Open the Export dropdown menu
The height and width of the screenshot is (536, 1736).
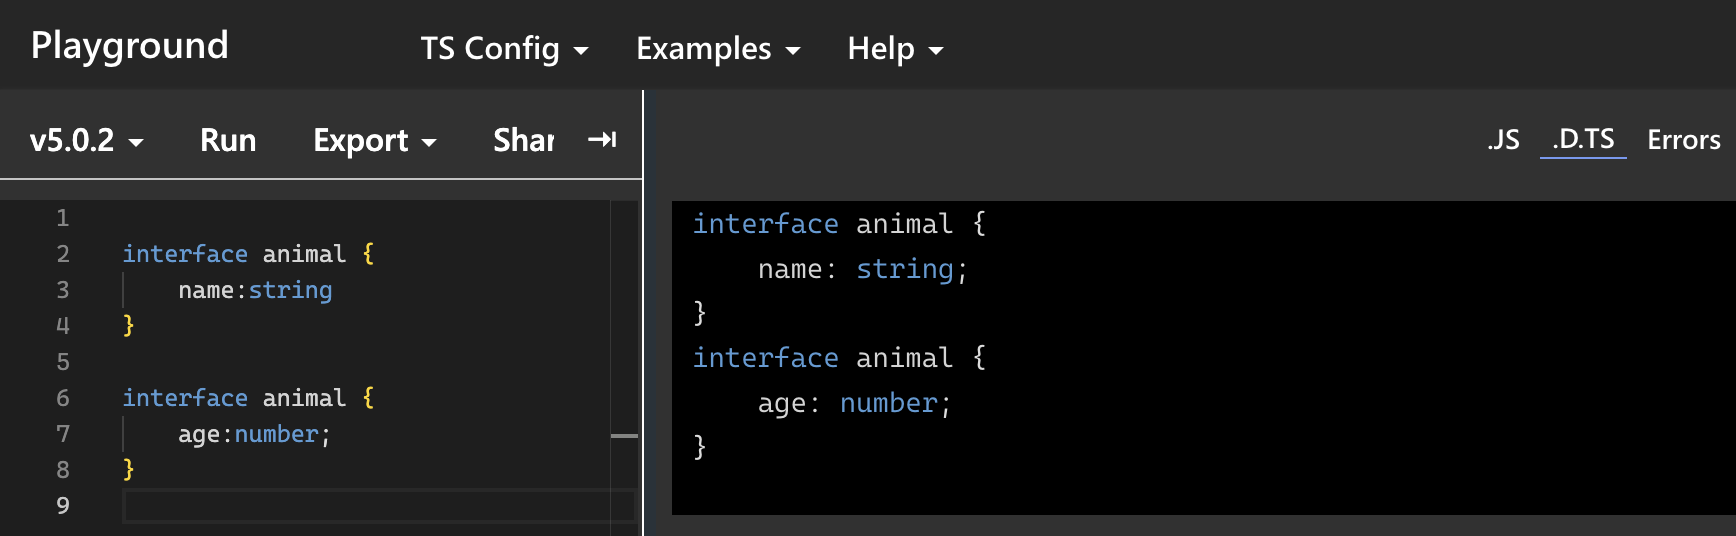click(375, 140)
